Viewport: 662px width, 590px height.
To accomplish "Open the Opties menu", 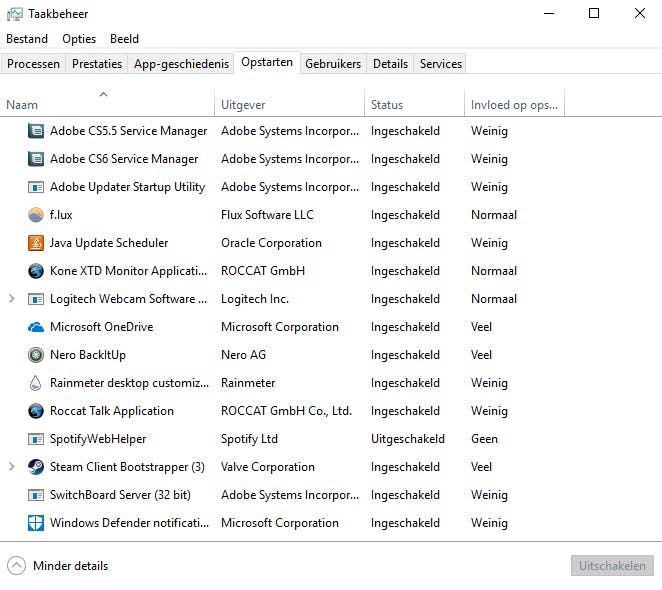I will click(79, 39).
